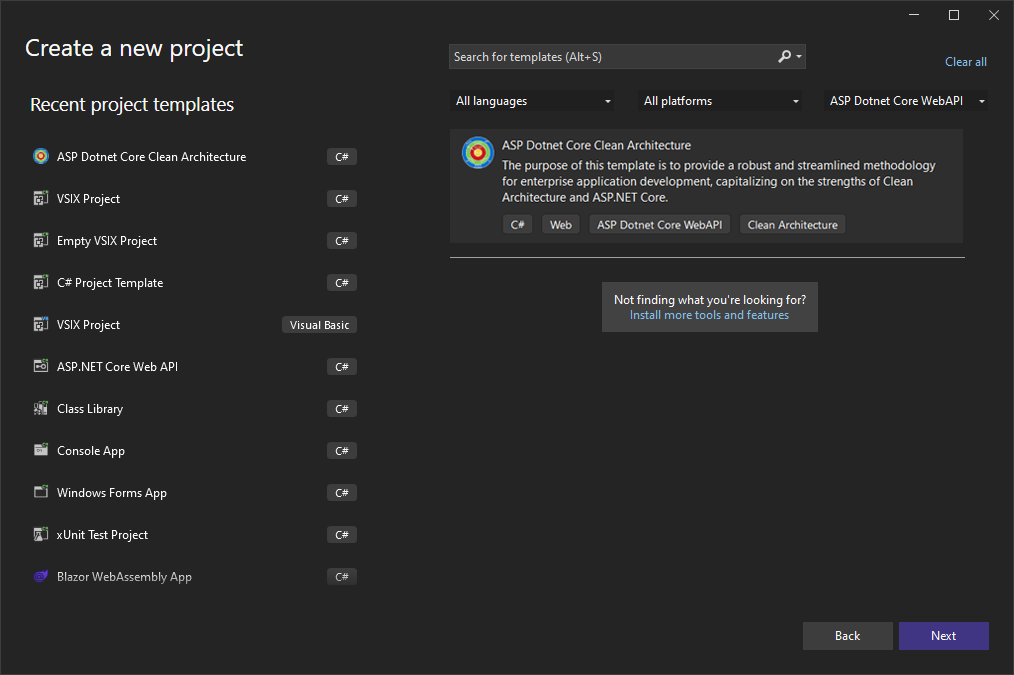
Task: Click the Blazor WebAssembly App icon
Action: 41,577
